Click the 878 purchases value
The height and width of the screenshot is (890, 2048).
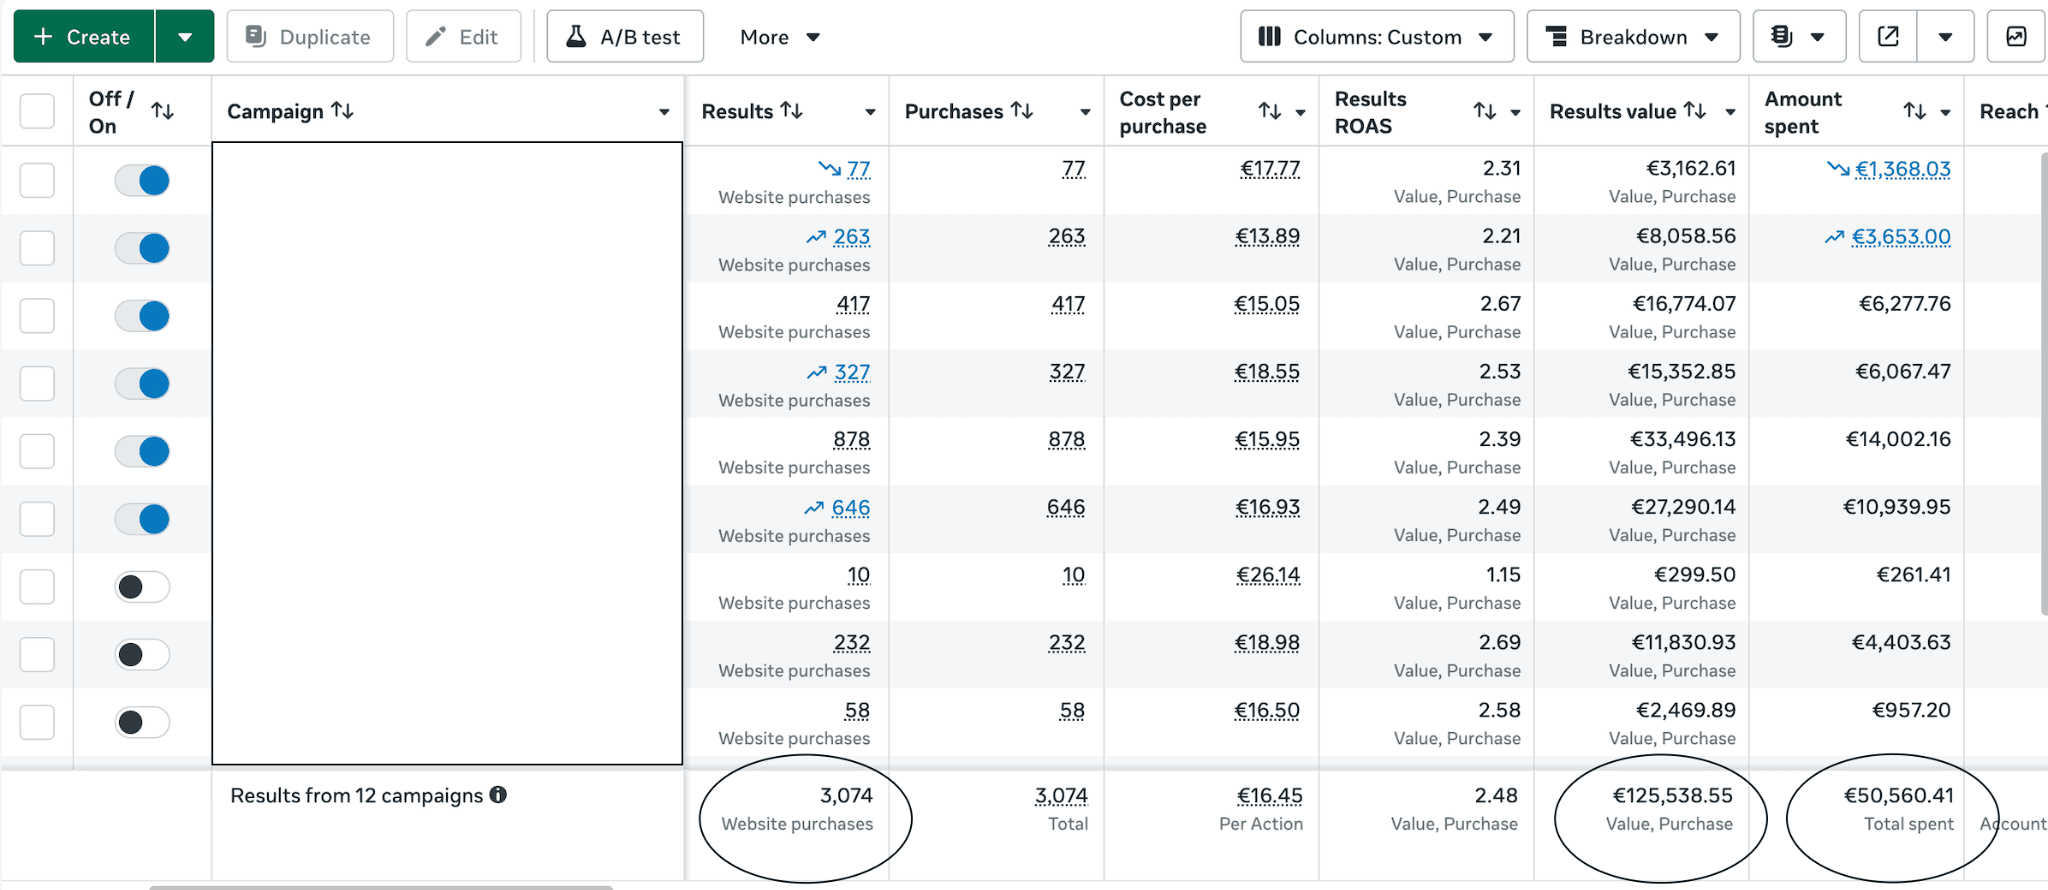click(x=1067, y=440)
